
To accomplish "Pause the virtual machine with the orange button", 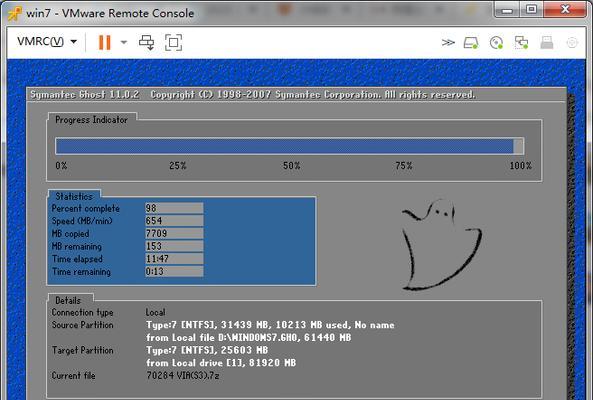I will (x=104, y=42).
